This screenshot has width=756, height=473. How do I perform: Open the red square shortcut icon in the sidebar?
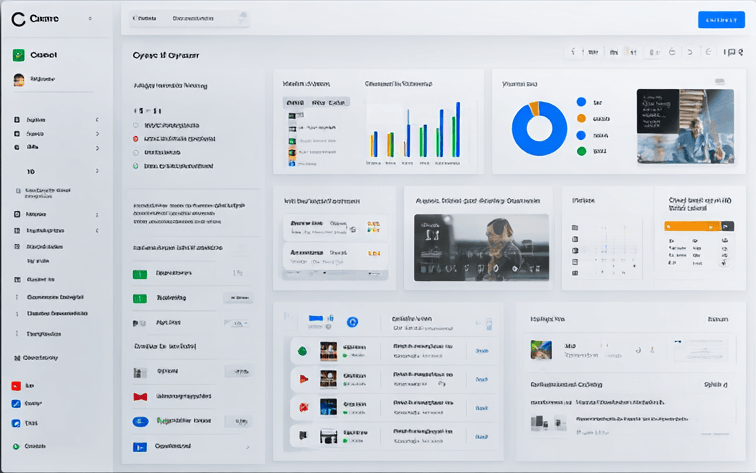point(16,385)
